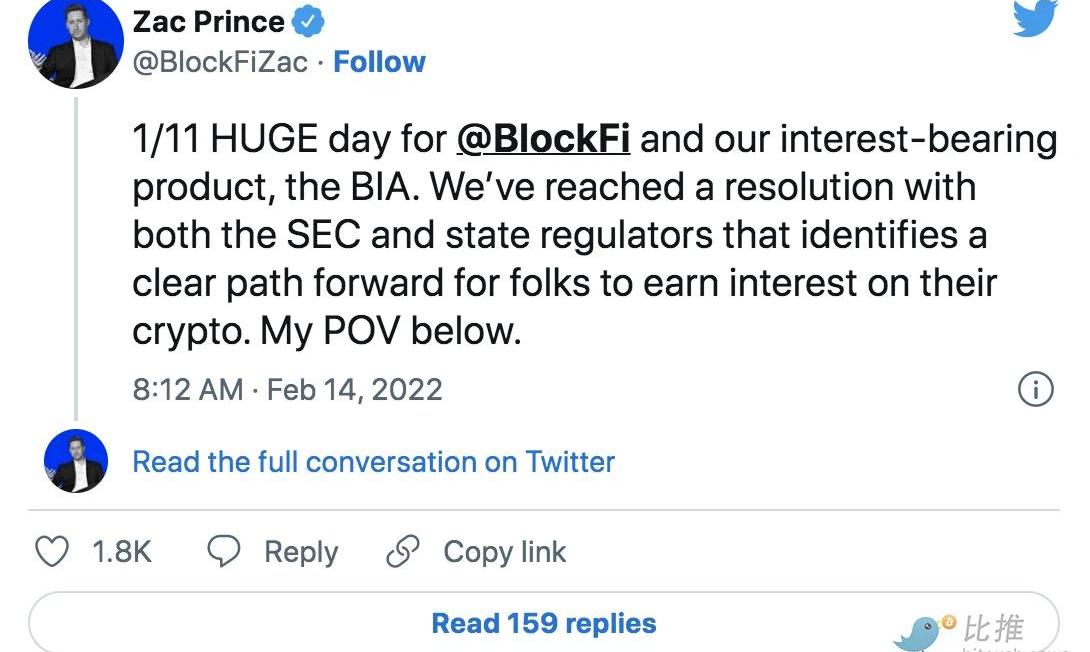The image size is (1090, 652).
Task: Open the tweet info circle icon
Action: coord(1035,389)
